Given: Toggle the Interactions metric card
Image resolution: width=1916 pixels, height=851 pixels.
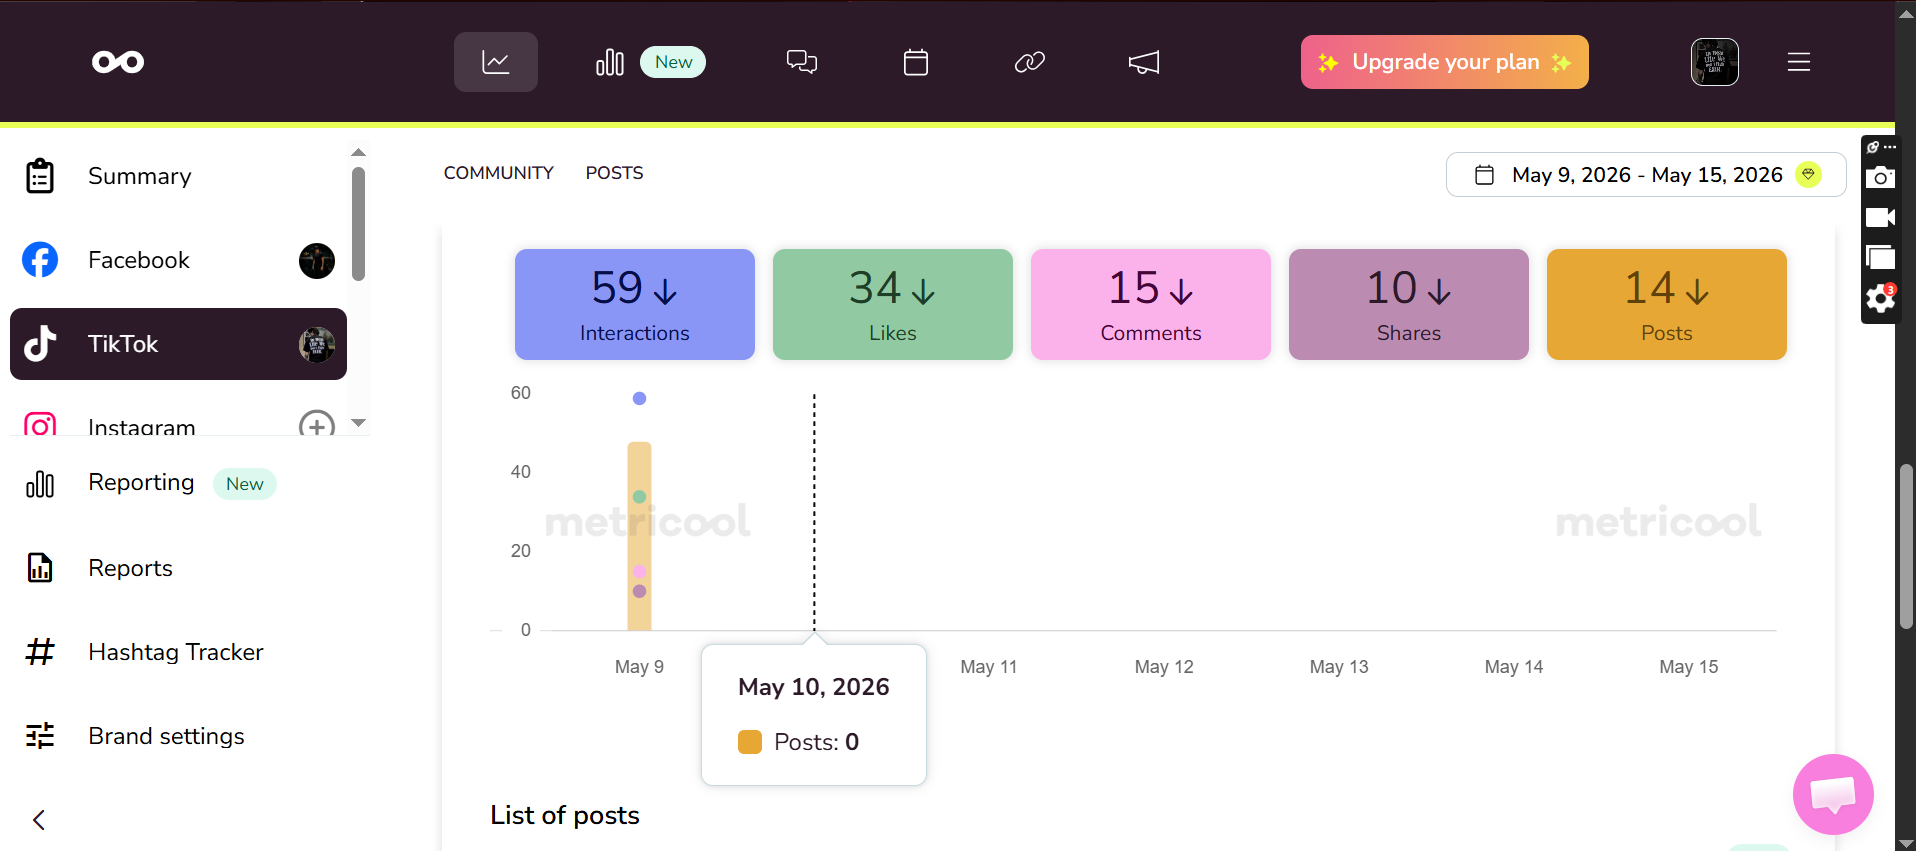Looking at the screenshot, I should click(635, 304).
